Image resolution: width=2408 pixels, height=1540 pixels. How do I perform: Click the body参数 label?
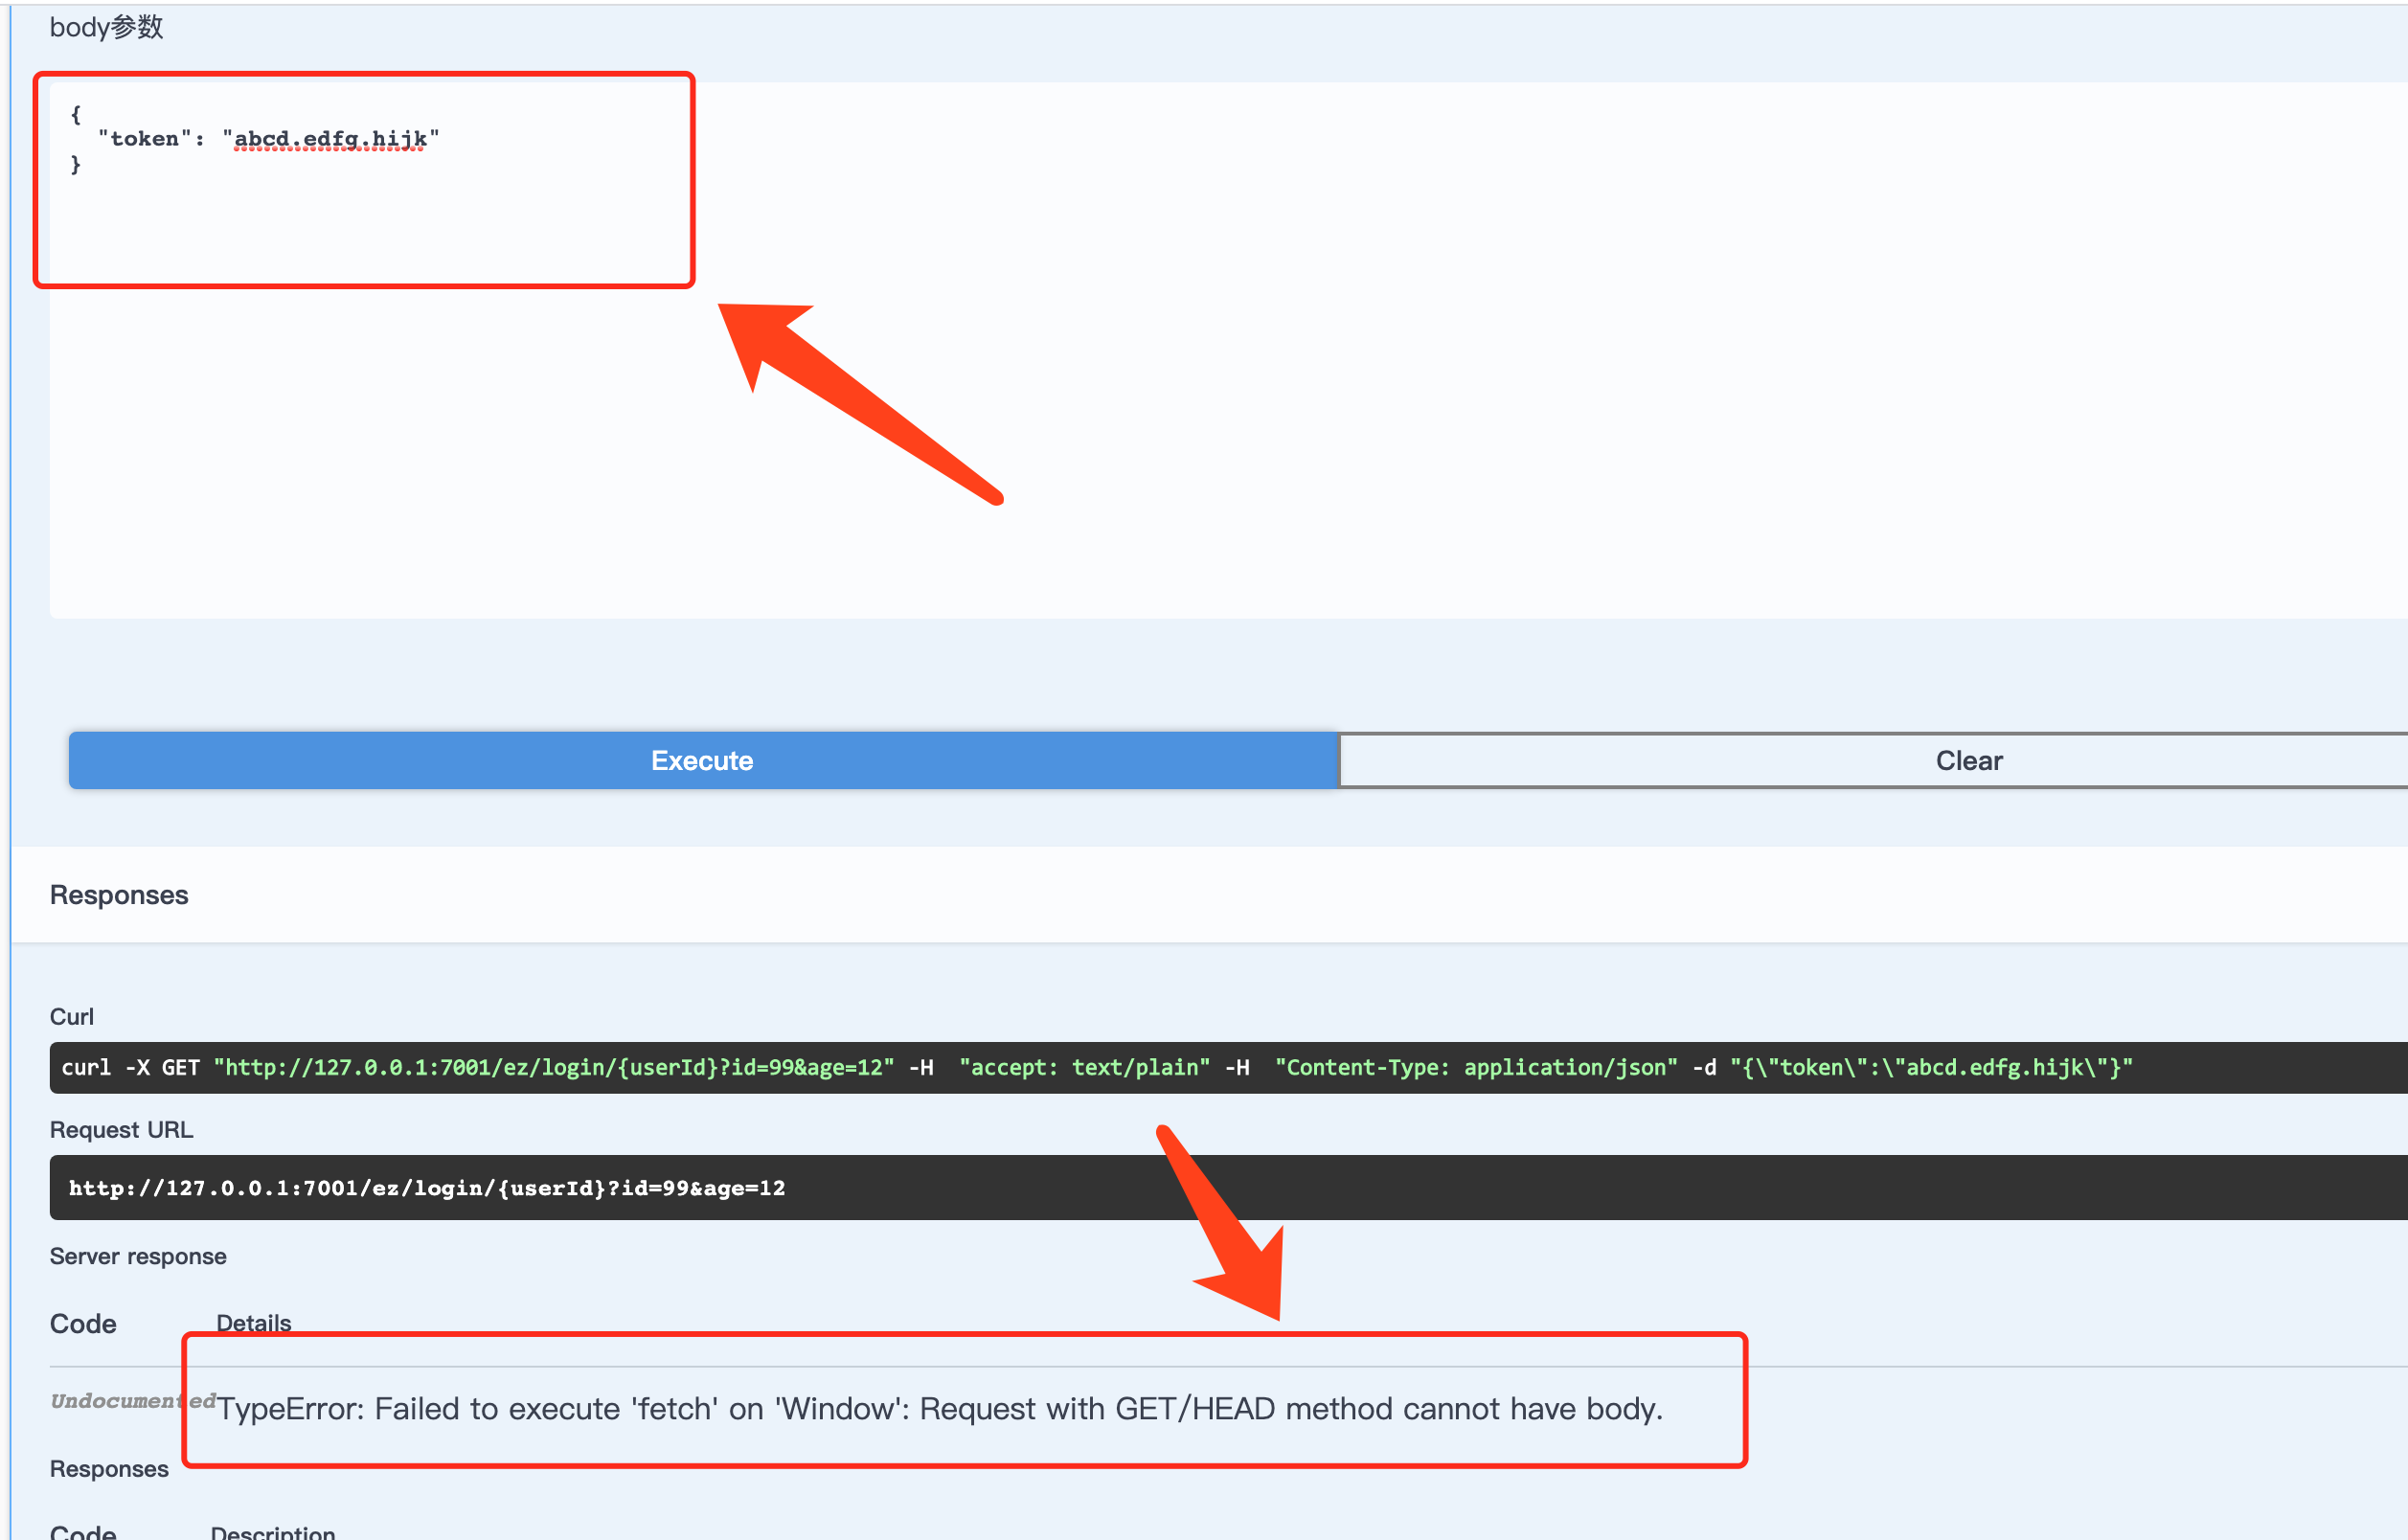point(106,27)
